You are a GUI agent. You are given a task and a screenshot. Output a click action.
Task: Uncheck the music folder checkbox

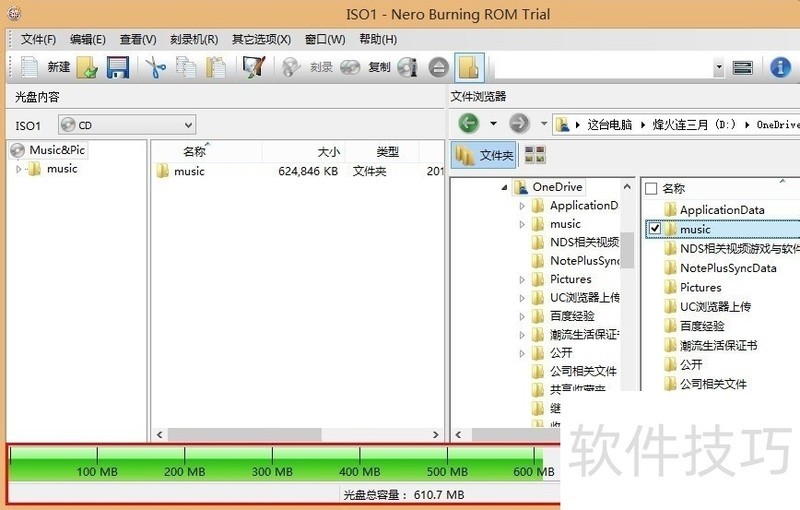[x=655, y=229]
